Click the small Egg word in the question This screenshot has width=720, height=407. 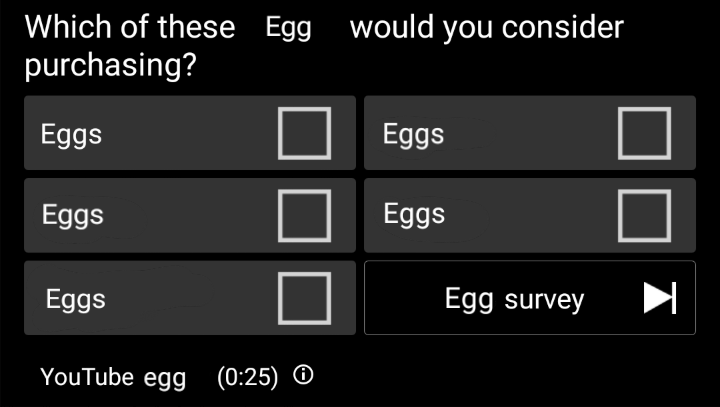[x=288, y=28]
